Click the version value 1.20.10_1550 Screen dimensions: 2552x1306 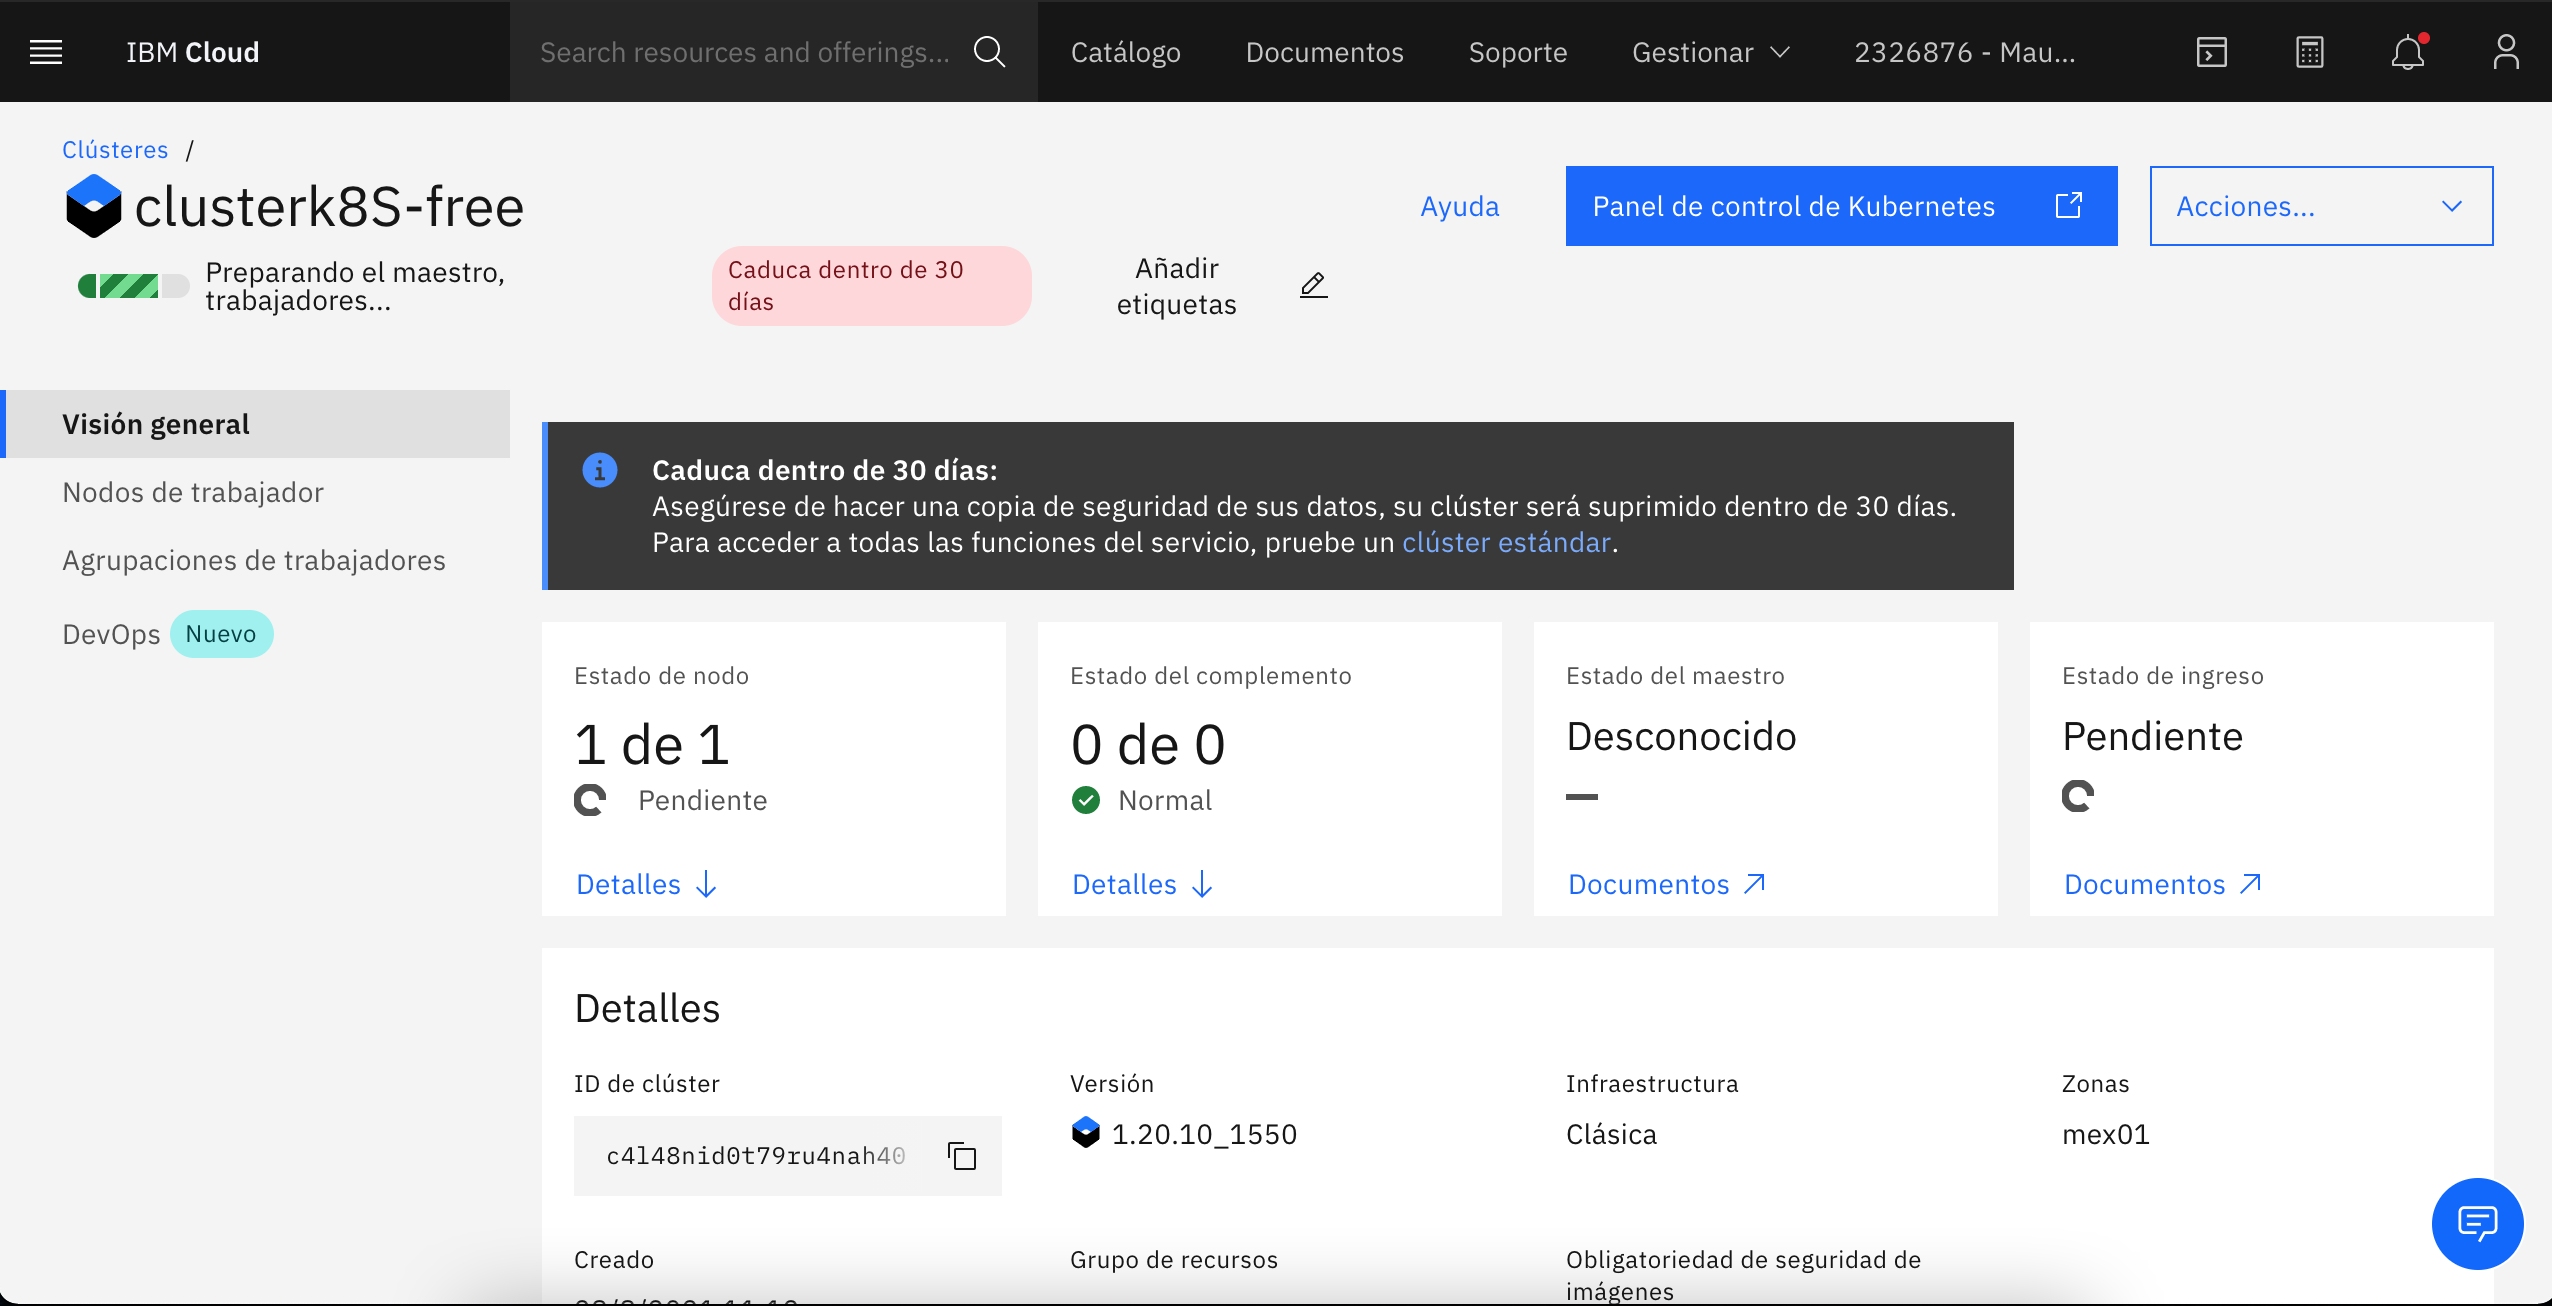(x=1204, y=1134)
